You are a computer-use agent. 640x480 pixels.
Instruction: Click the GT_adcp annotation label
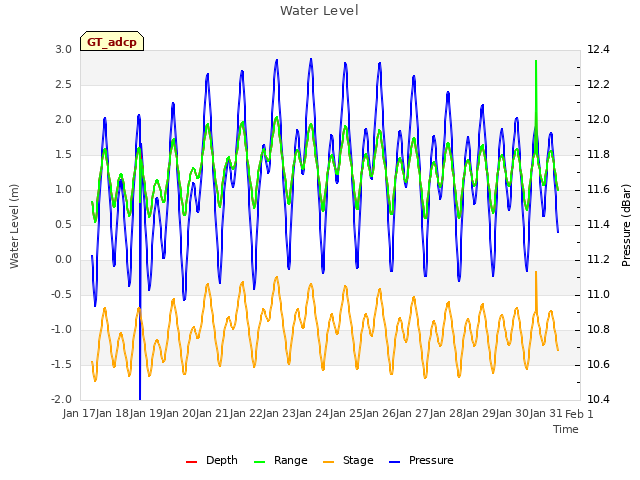coord(112,42)
